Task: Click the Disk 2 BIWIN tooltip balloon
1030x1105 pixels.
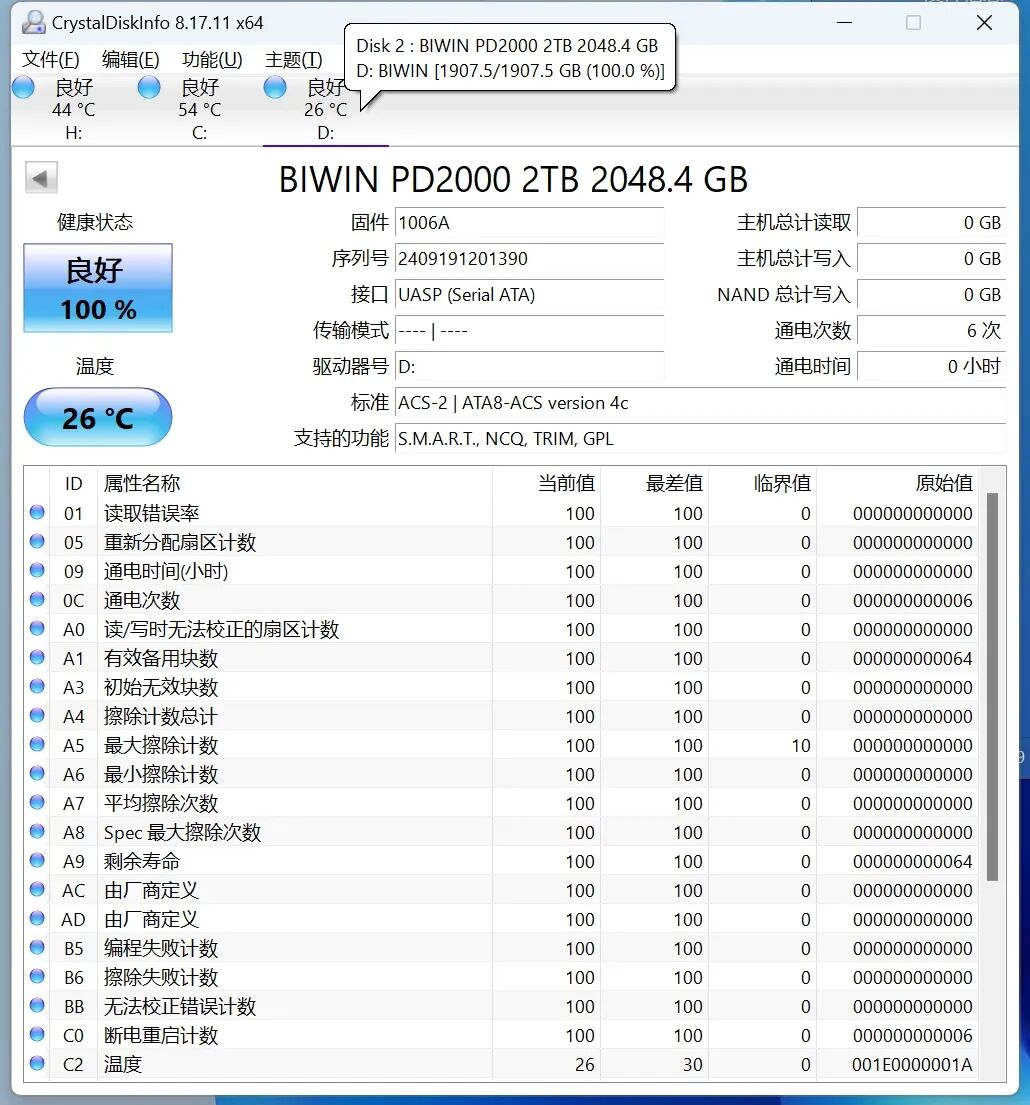Action: [511, 58]
